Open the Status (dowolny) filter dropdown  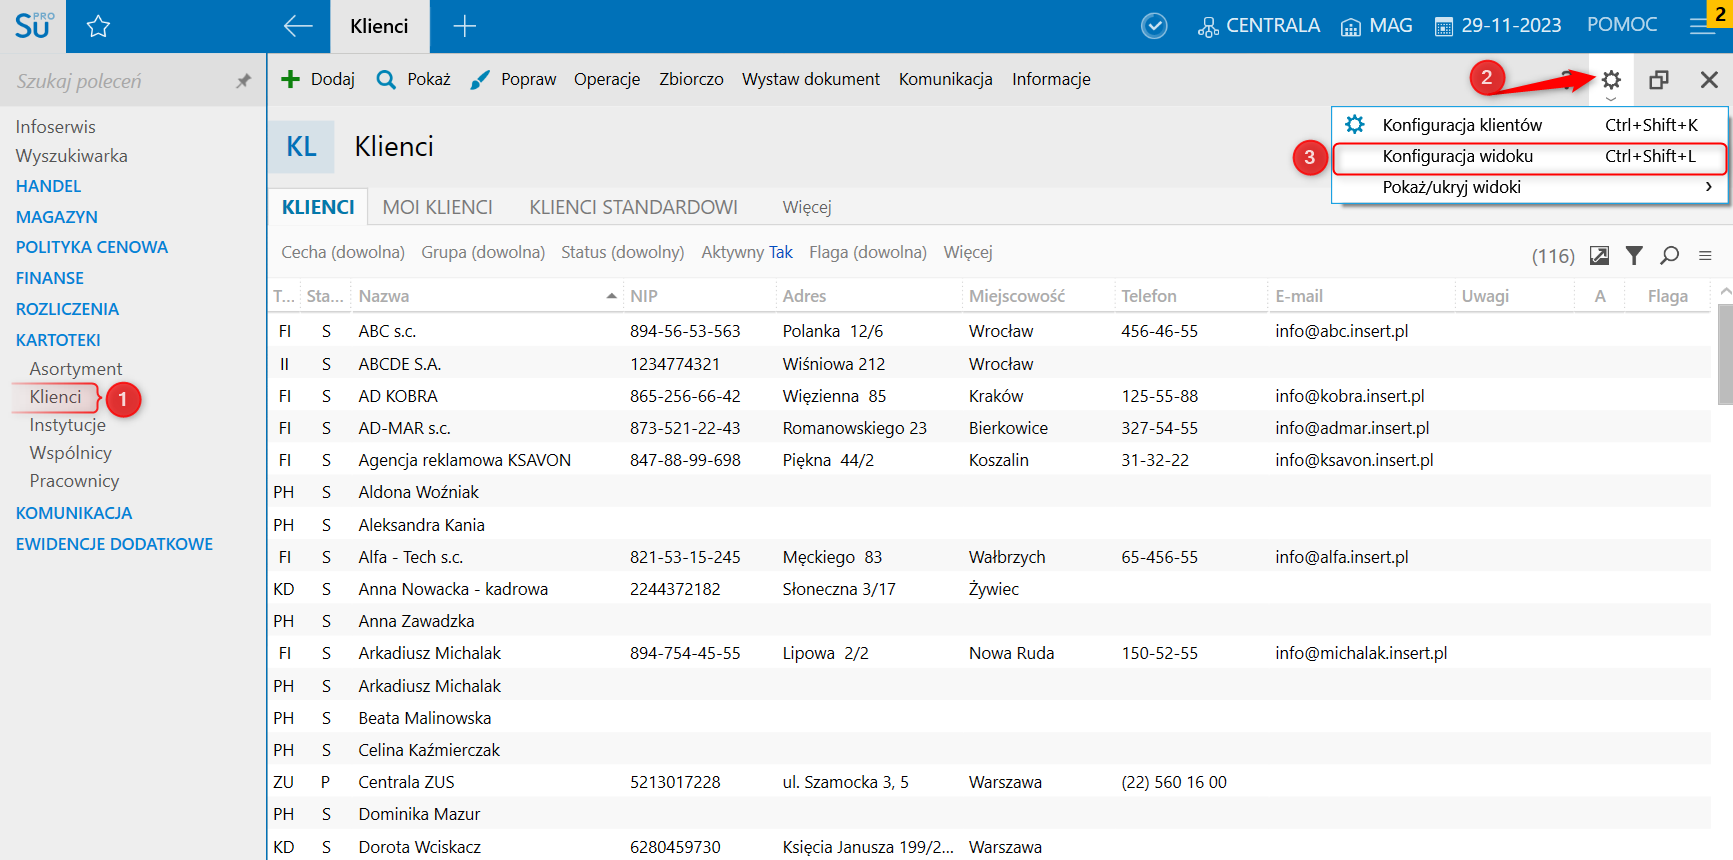(622, 252)
